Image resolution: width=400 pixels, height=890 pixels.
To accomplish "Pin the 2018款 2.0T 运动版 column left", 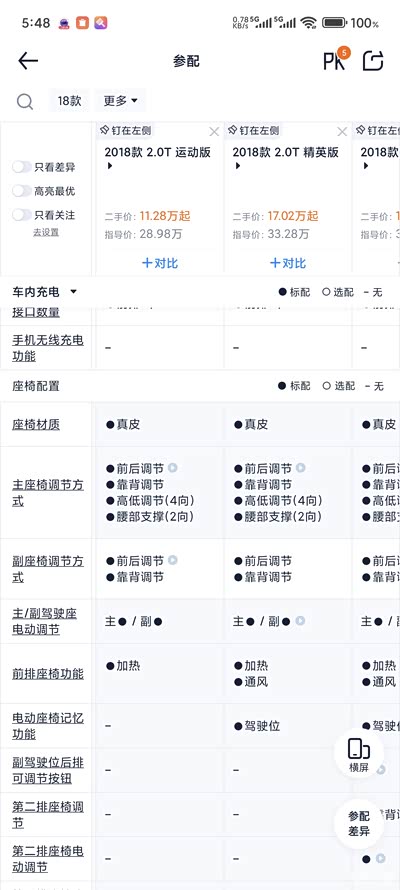I will [x=125, y=131].
